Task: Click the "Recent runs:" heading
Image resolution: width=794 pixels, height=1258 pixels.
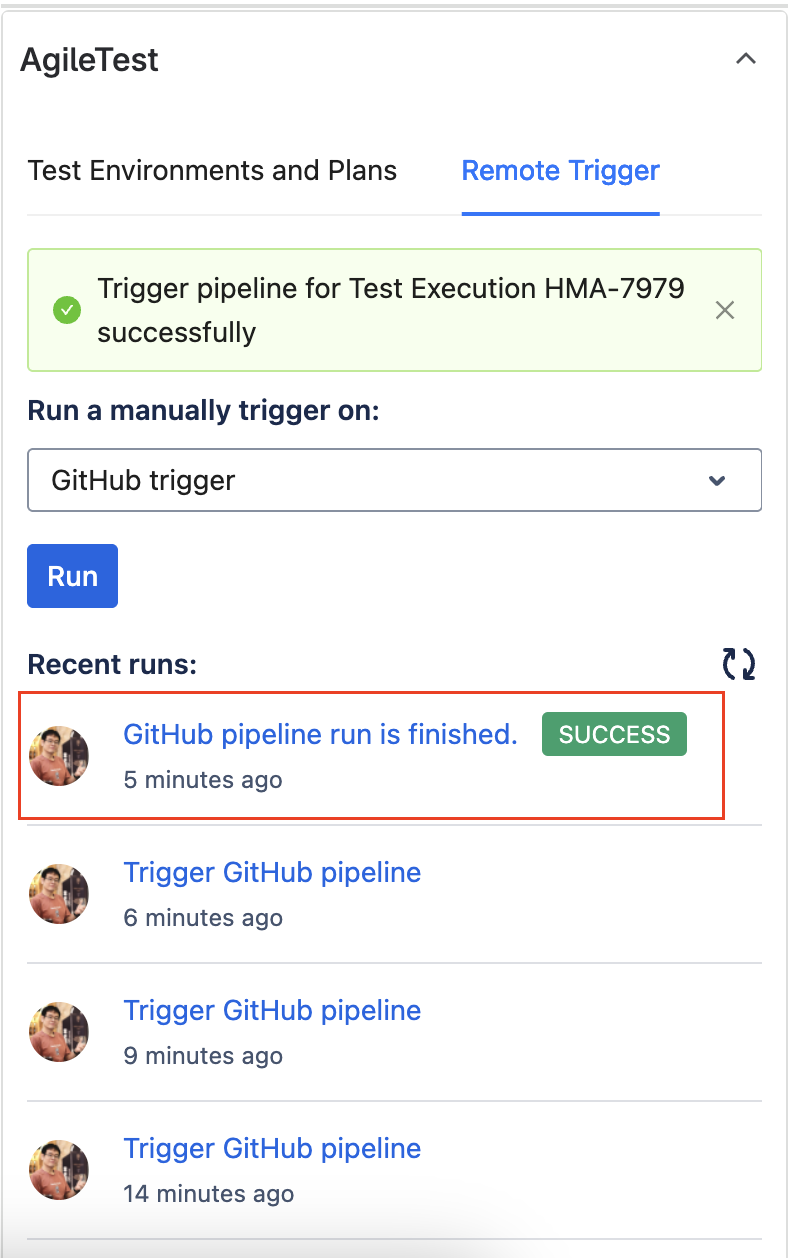Action: 112,665
